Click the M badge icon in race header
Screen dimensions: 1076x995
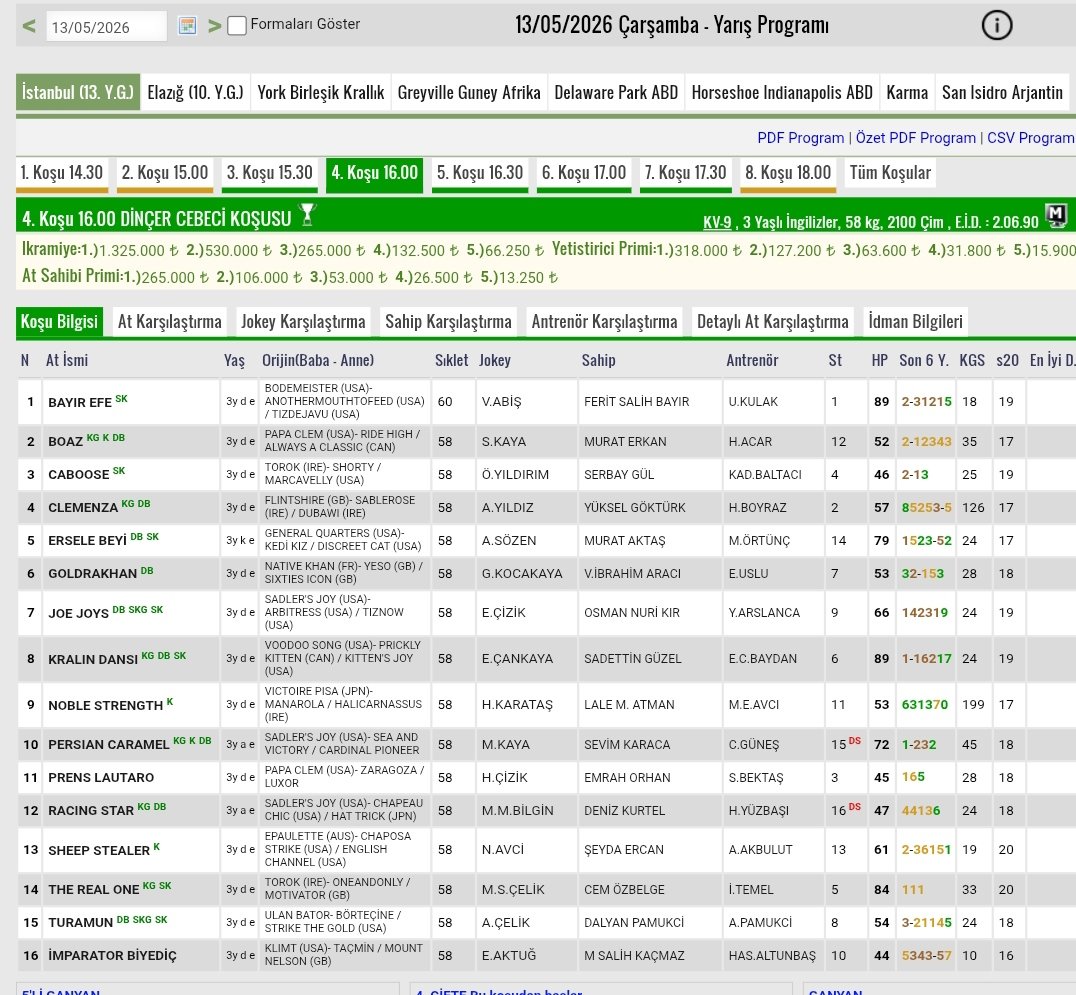point(1055,215)
